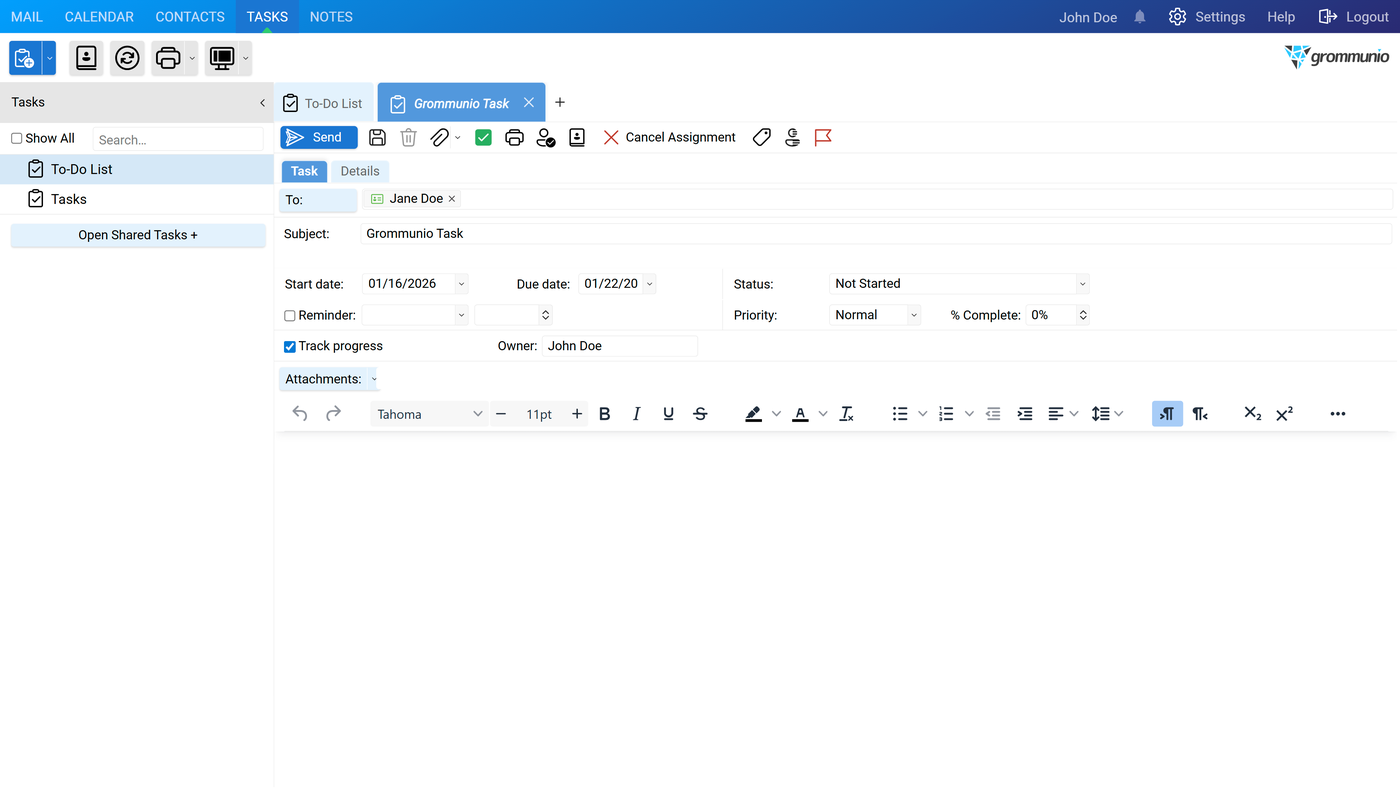Switch to the Details tab
Screen dimensions: 1400x788
click(x=360, y=171)
